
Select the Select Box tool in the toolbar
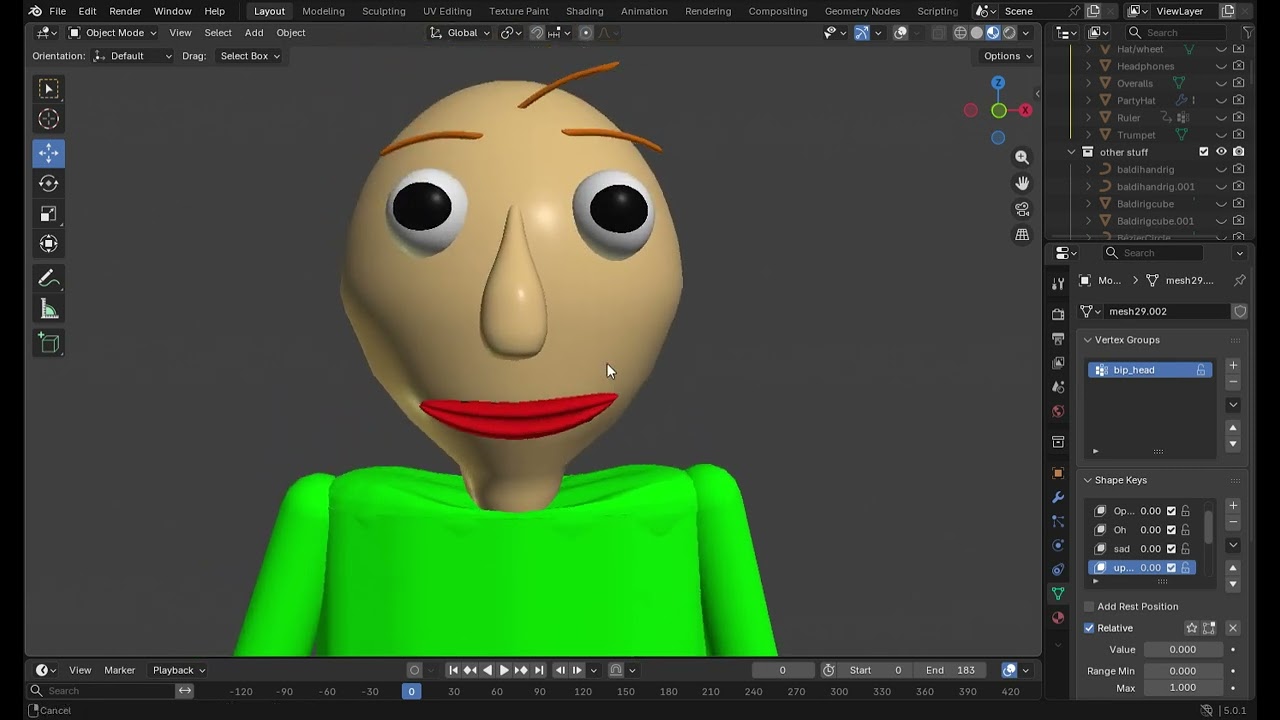(x=49, y=89)
